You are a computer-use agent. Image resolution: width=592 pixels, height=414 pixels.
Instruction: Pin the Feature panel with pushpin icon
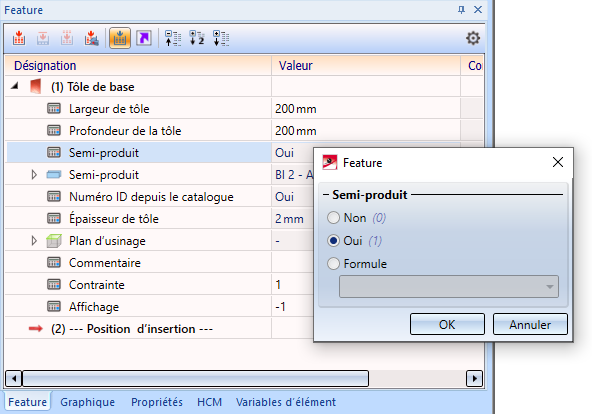point(461,10)
